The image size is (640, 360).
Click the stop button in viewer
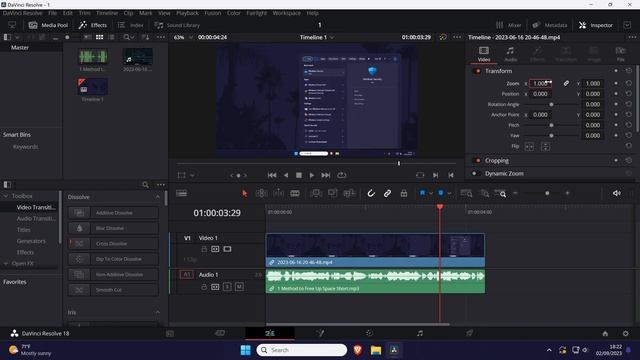click(x=299, y=175)
